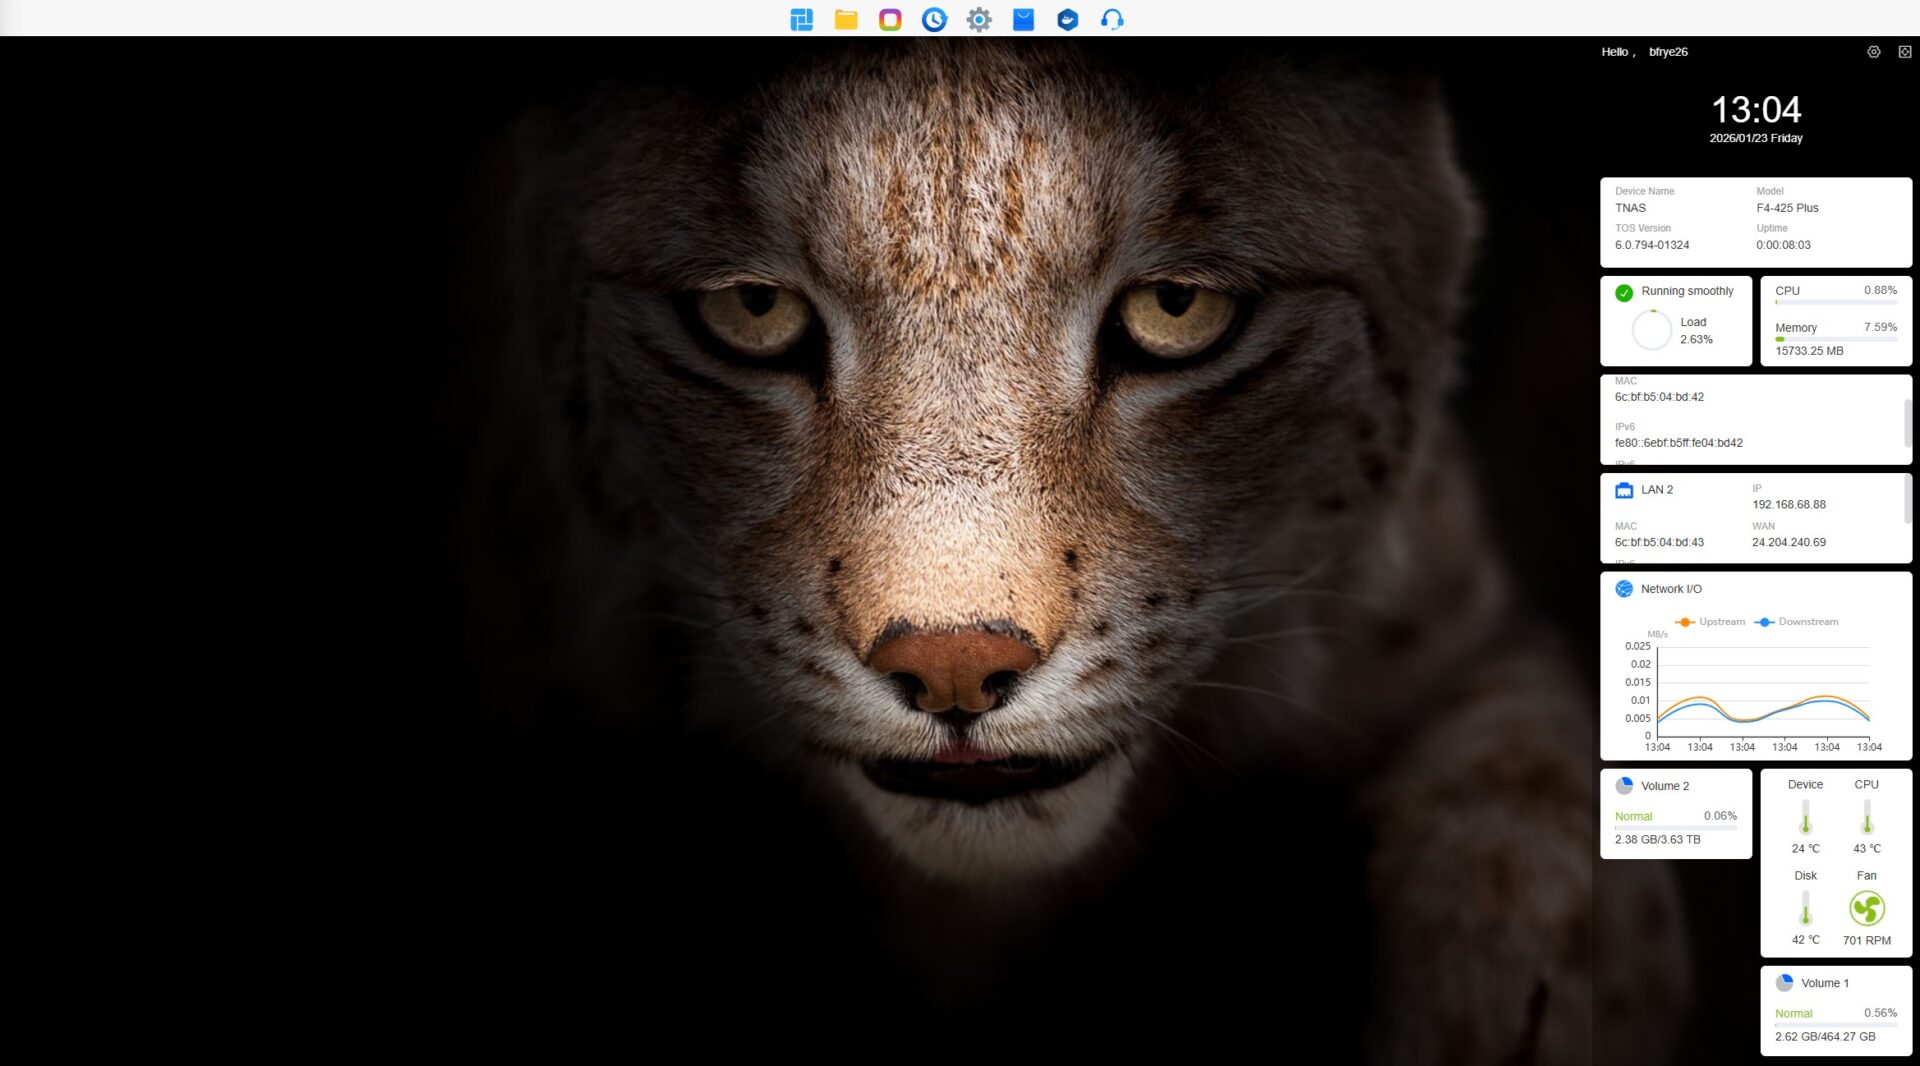Image resolution: width=1920 pixels, height=1066 pixels.
Task: Click the date 2026/01/23 Friday
Action: tap(1756, 139)
